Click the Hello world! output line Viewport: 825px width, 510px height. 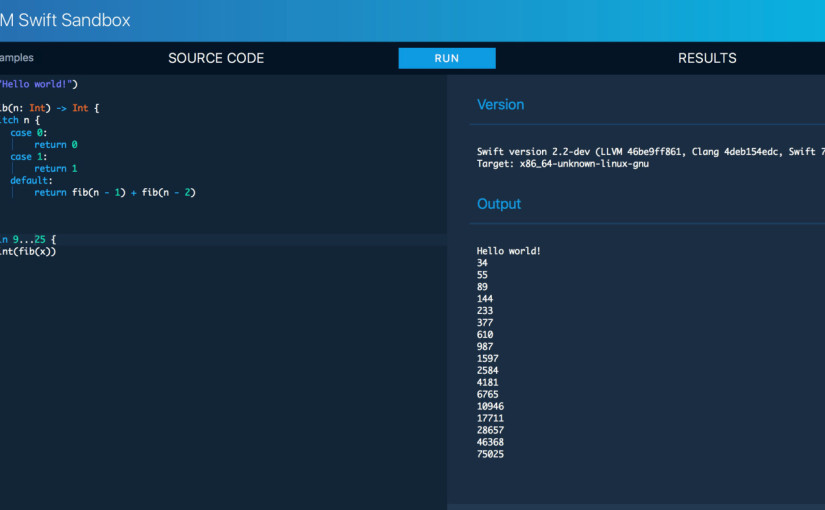(x=509, y=251)
